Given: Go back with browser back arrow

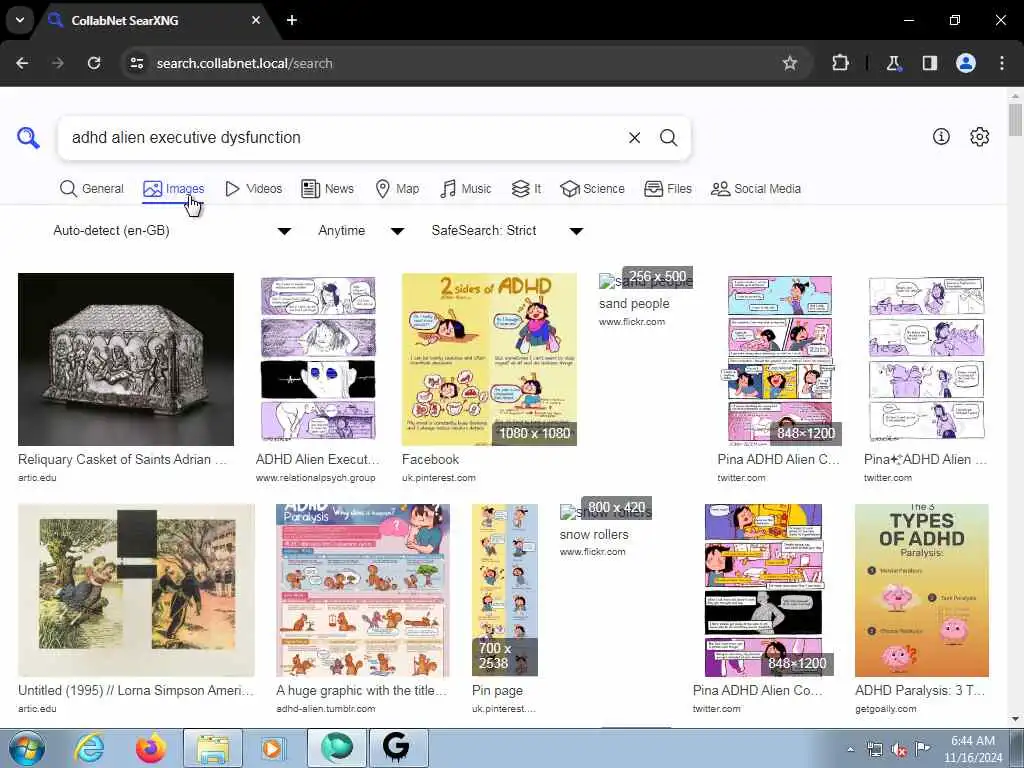Looking at the screenshot, I should [22, 63].
